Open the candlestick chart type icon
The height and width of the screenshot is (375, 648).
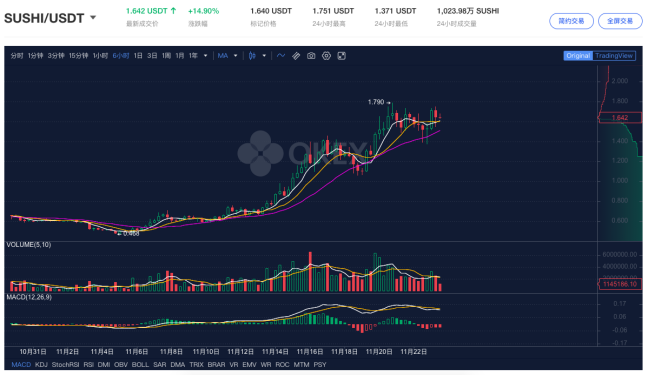[x=252, y=56]
